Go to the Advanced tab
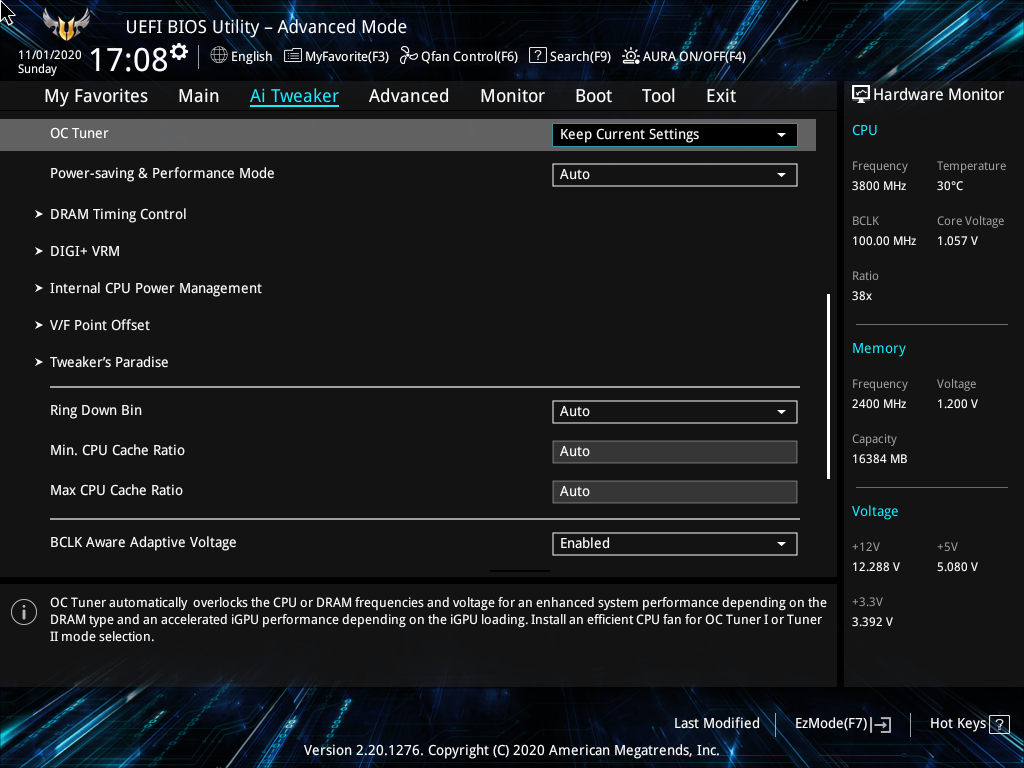Image resolution: width=1024 pixels, height=768 pixels. 409,96
